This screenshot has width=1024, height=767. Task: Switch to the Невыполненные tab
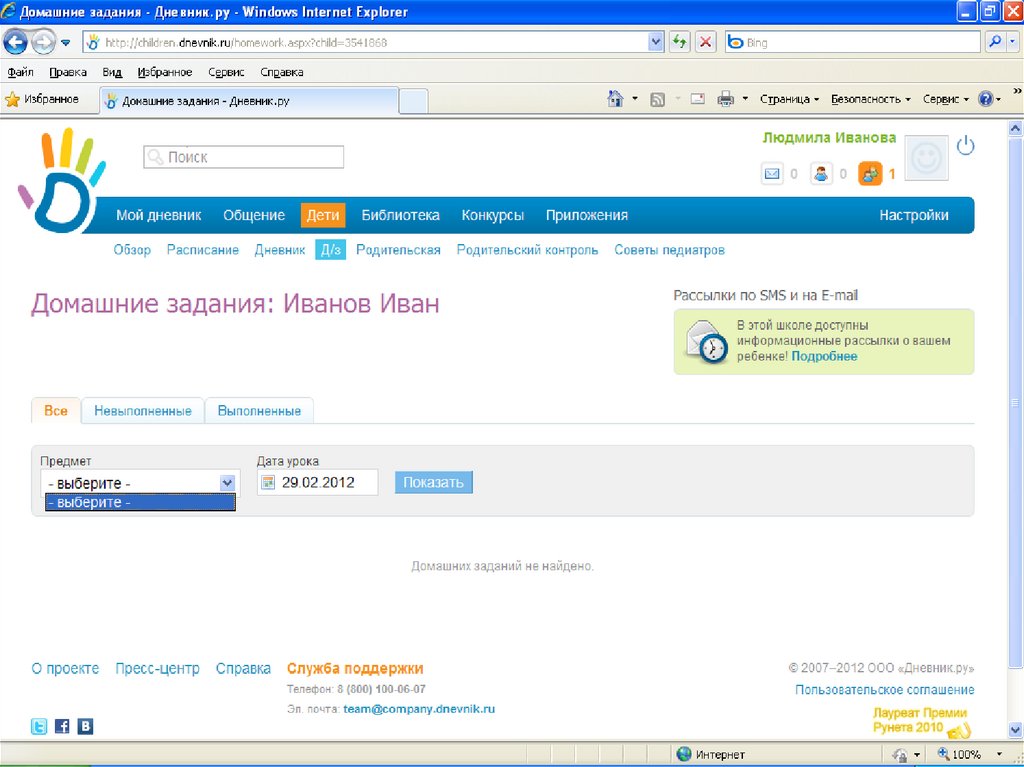pyautogui.click(x=142, y=411)
